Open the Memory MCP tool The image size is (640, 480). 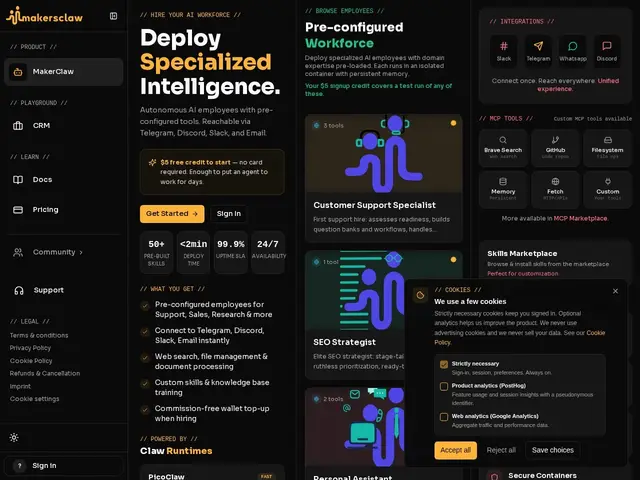[x=503, y=189]
